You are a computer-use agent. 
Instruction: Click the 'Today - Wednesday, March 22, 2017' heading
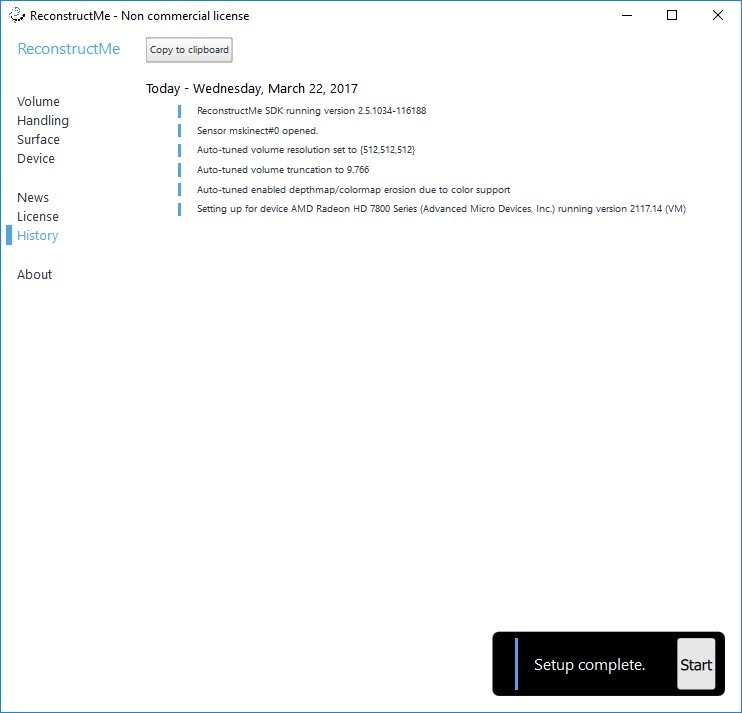(x=252, y=88)
